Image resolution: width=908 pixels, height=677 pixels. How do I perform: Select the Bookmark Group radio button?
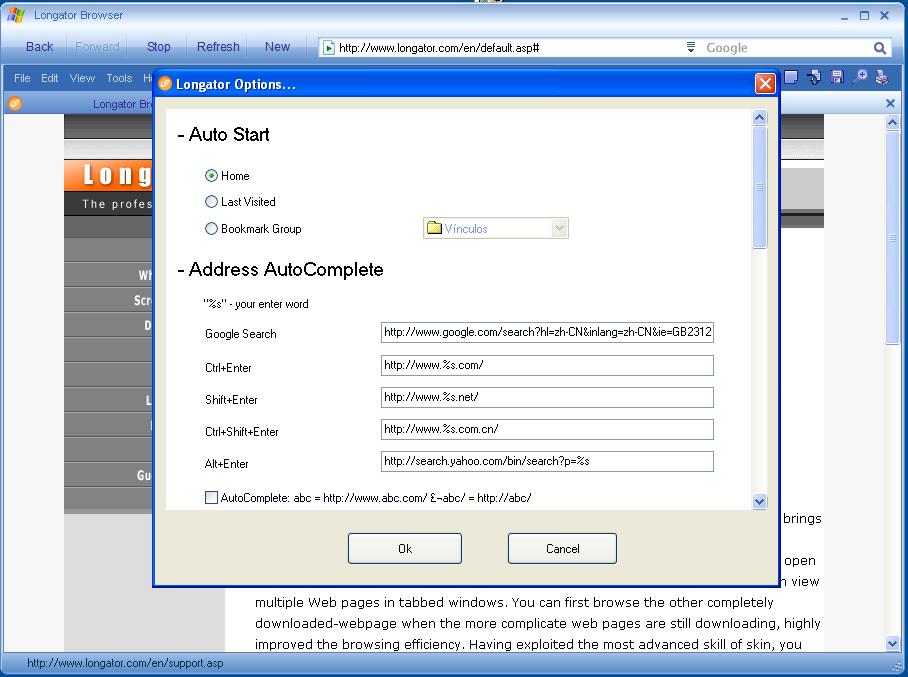(x=211, y=229)
